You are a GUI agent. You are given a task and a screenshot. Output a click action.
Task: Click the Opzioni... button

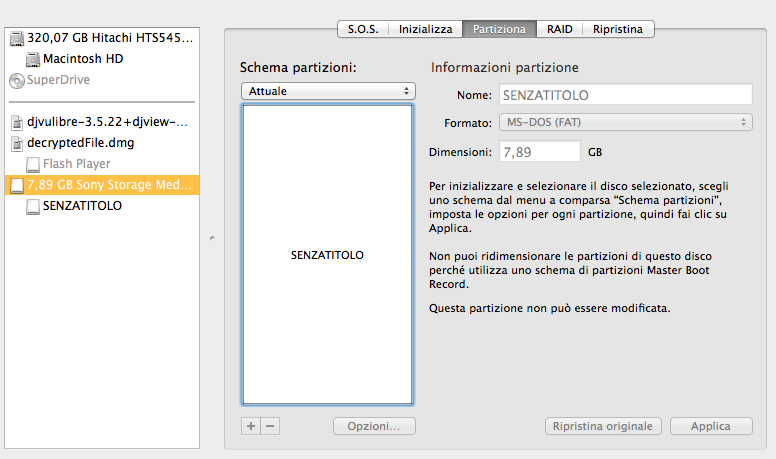click(374, 426)
